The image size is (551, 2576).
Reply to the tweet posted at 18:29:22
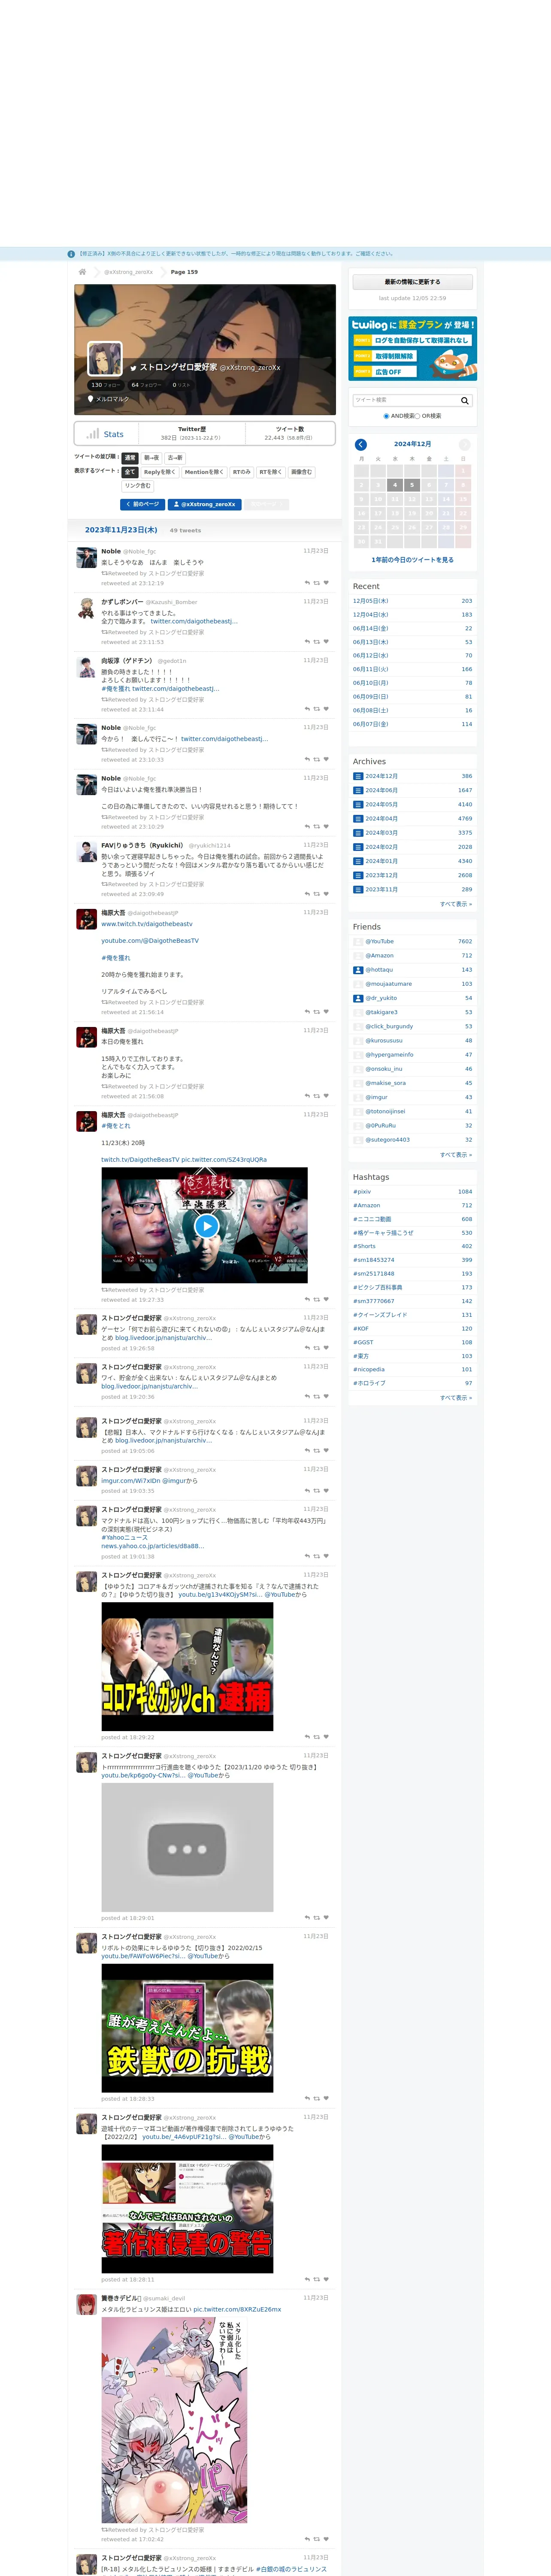tap(307, 1737)
